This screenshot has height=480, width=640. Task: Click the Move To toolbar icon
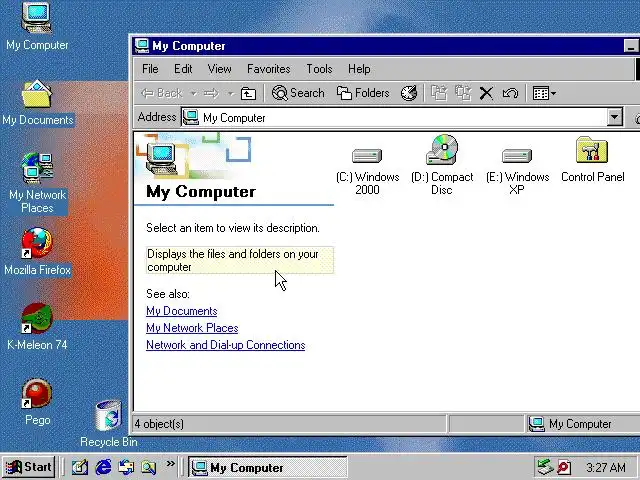tap(439, 93)
